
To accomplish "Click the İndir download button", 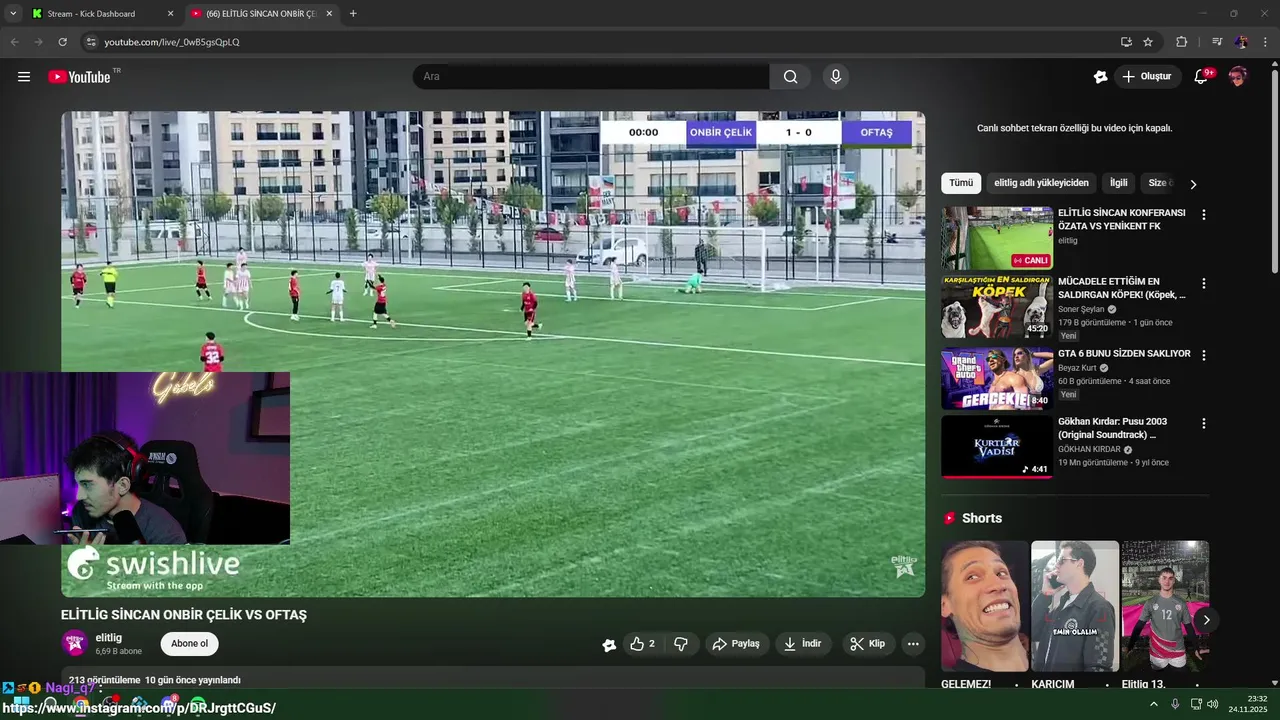I will pos(802,644).
